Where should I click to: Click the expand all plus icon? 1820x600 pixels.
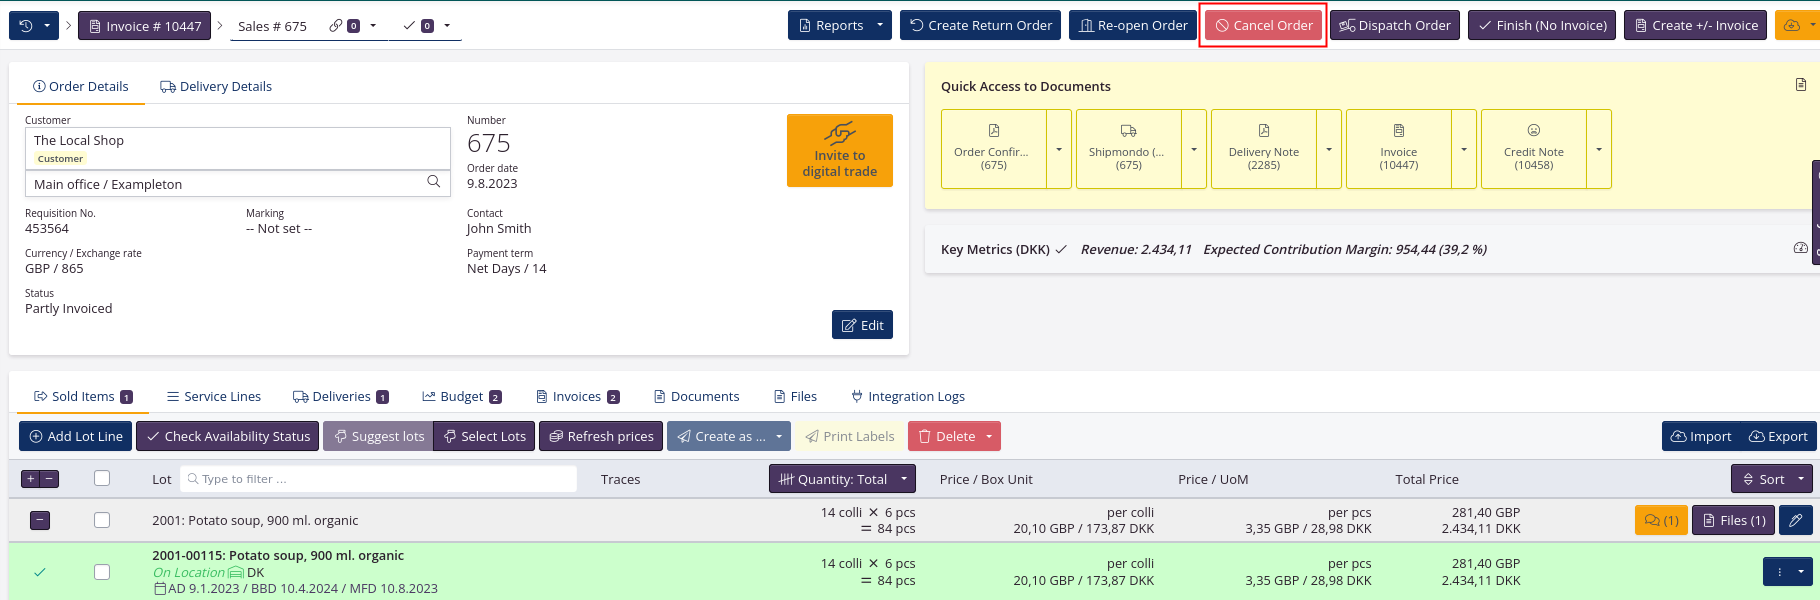(x=31, y=479)
